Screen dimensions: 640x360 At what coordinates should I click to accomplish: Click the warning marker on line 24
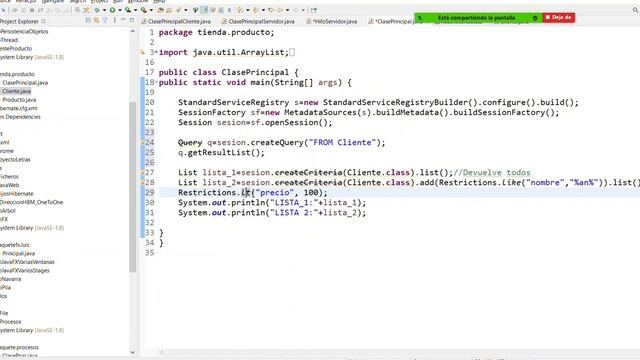pyautogui.click(x=142, y=142)
